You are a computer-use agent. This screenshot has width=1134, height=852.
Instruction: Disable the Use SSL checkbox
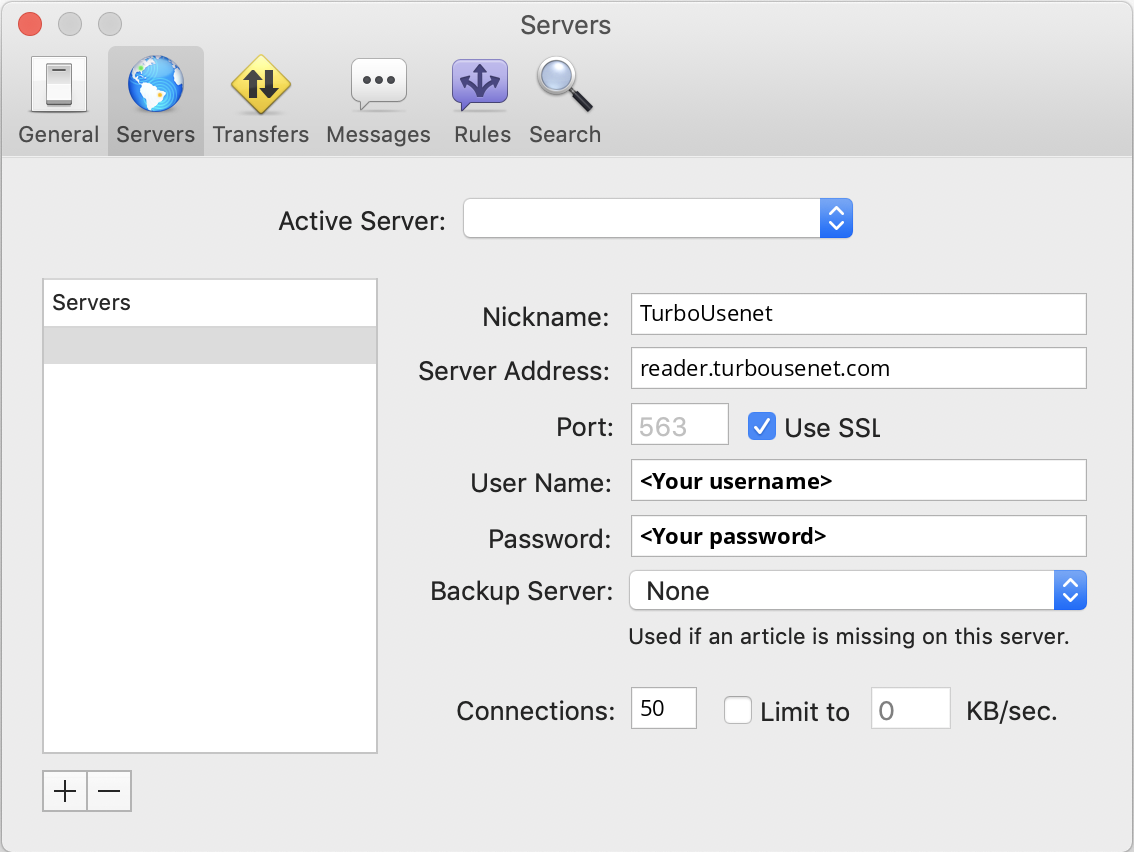[762, 427]
